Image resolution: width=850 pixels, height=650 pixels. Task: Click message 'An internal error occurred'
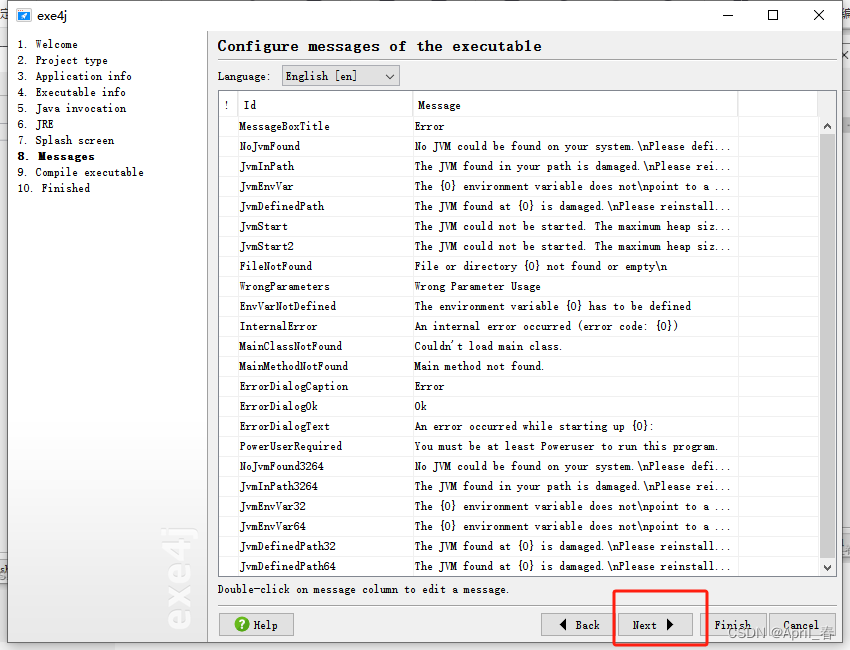point(546,326)
